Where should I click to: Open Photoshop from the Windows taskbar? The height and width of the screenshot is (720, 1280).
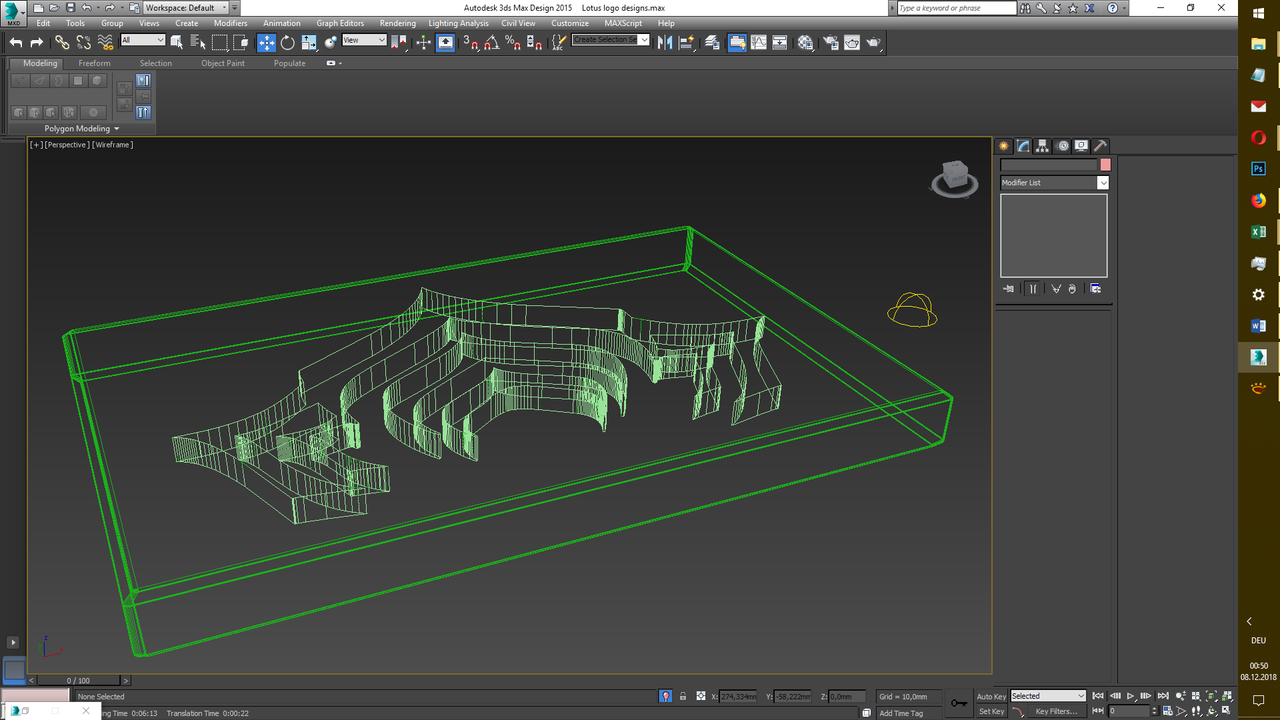(1259, 169)
